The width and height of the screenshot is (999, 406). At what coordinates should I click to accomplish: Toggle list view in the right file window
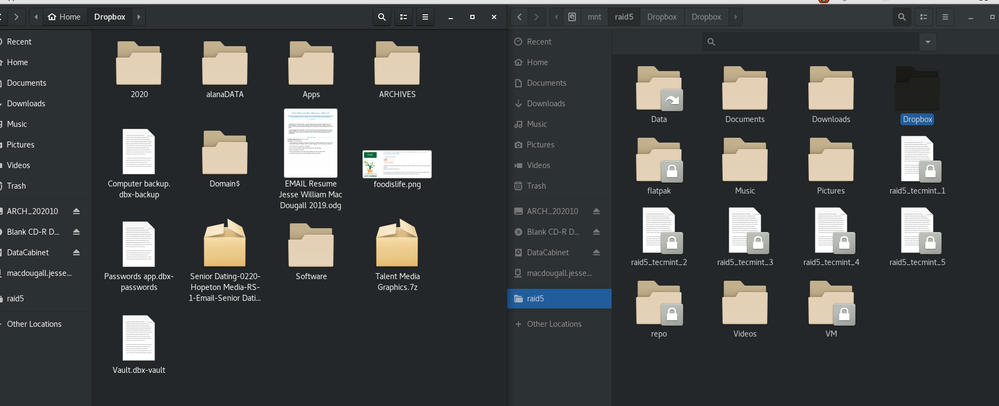click(x=924, y=17)
